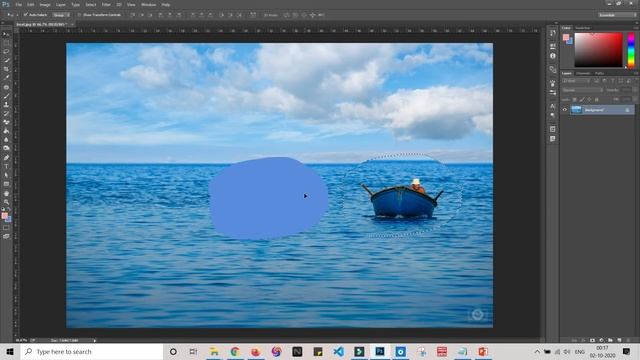Click the background color swatch in Color panel
This screenshot has width=640, height=360.
point(570,42)
